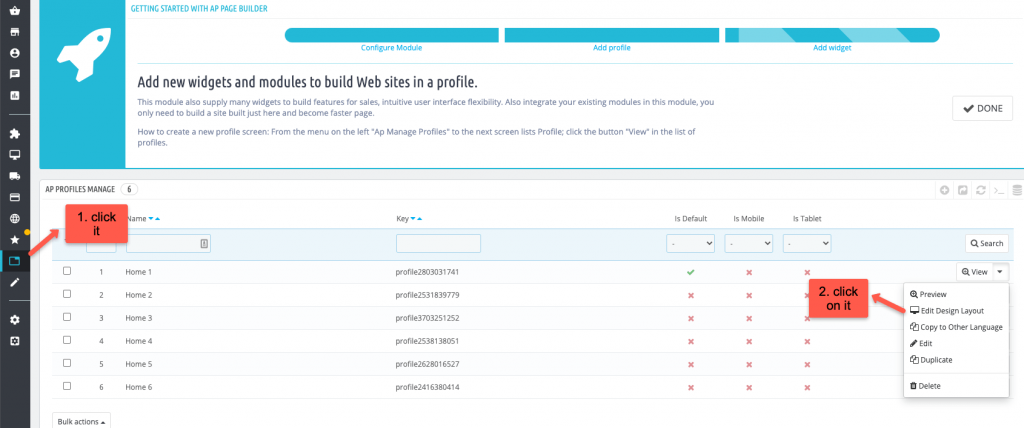Image resolution: width=1024 pixels, height=428 pixels.
Task: Tick the Home 6 row checkbox
Action: tap(67, 385)
